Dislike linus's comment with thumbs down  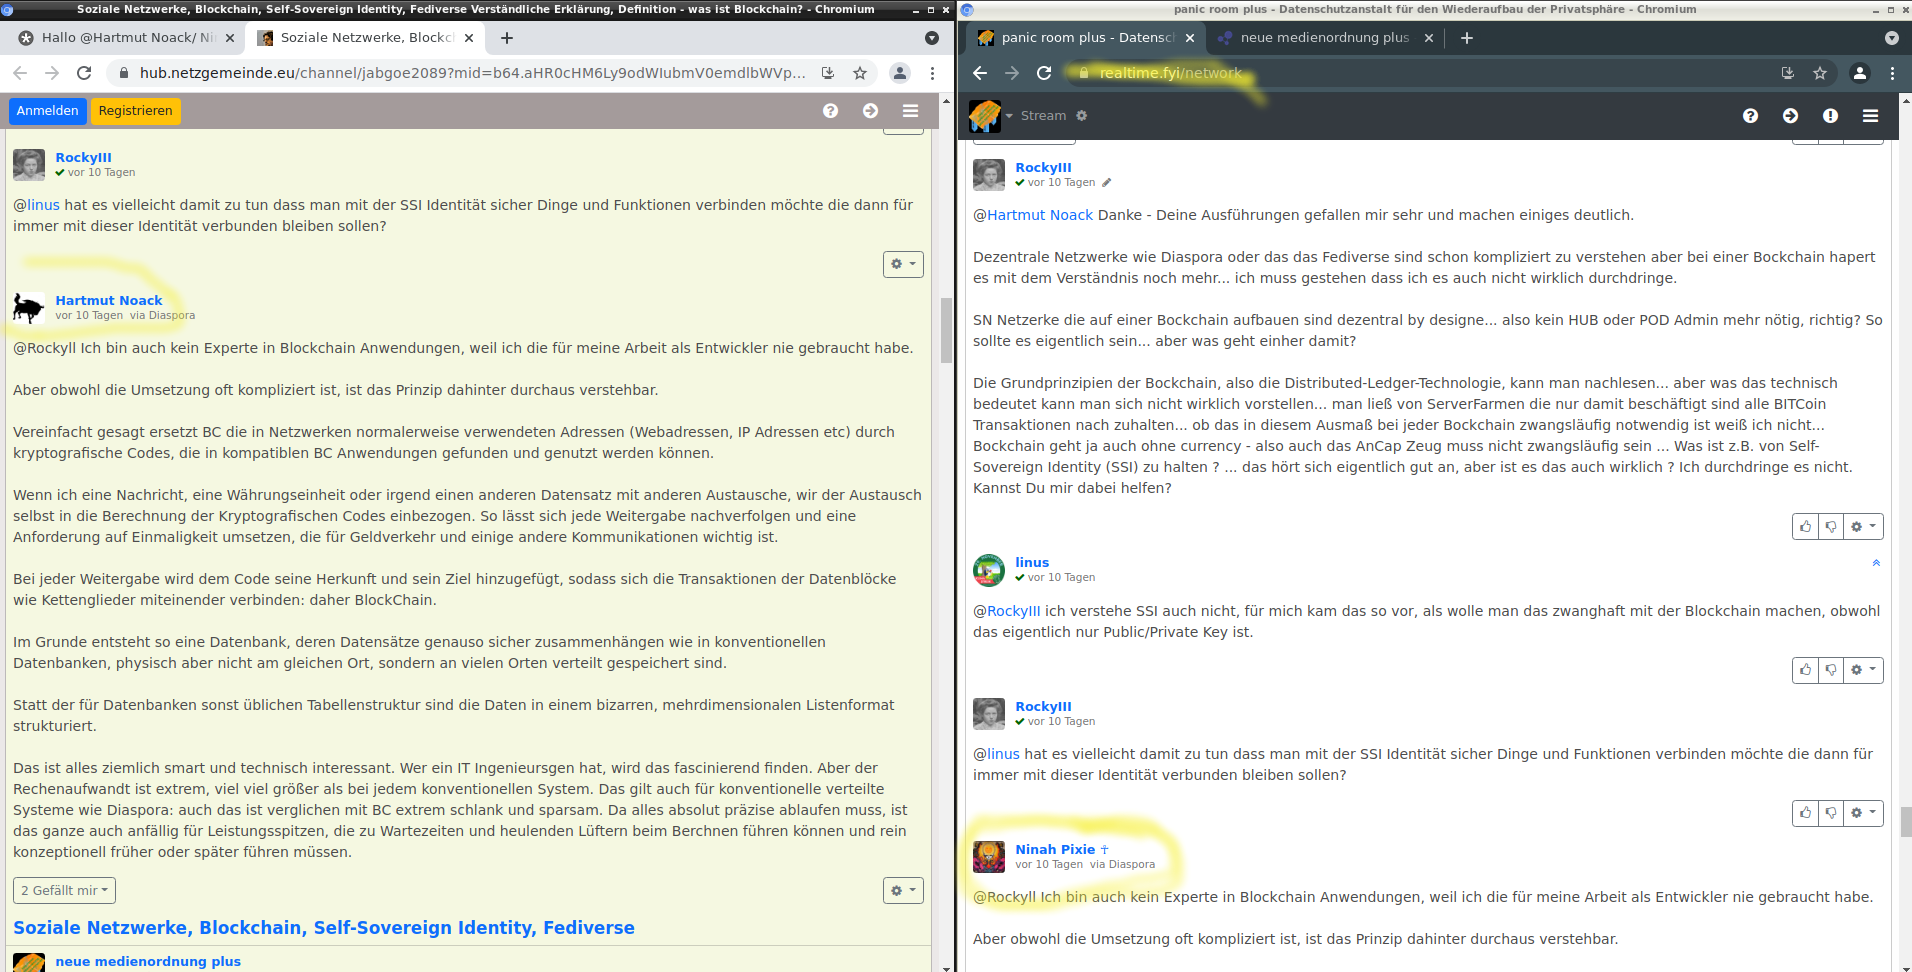tap(1831, 670)
